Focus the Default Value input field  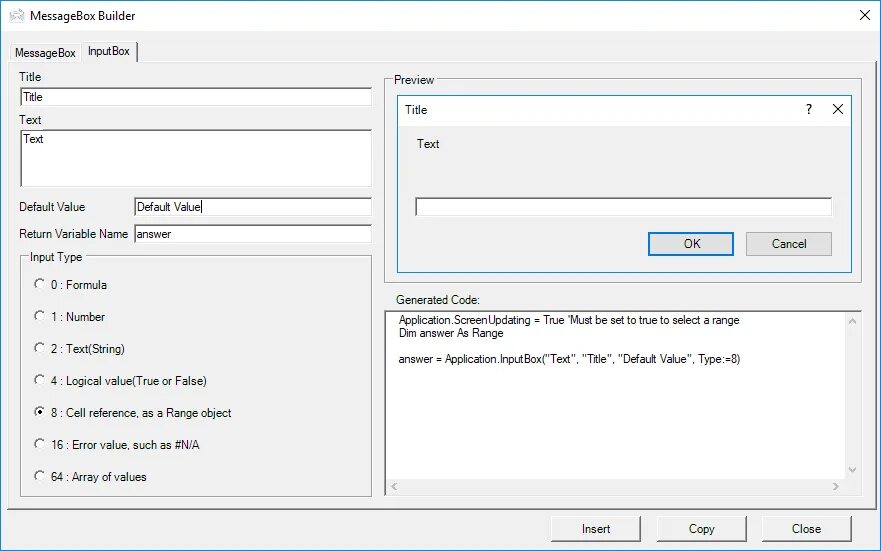[x=253, y=207]
